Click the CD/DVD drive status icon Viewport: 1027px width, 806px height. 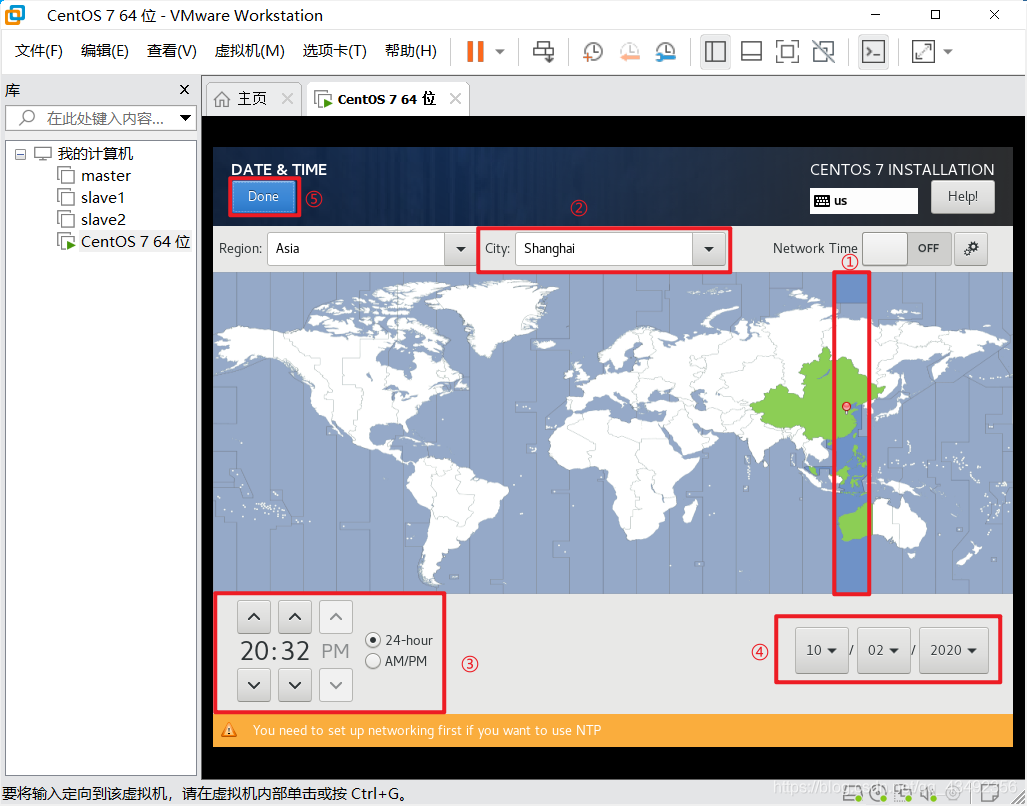pos(878,794)
